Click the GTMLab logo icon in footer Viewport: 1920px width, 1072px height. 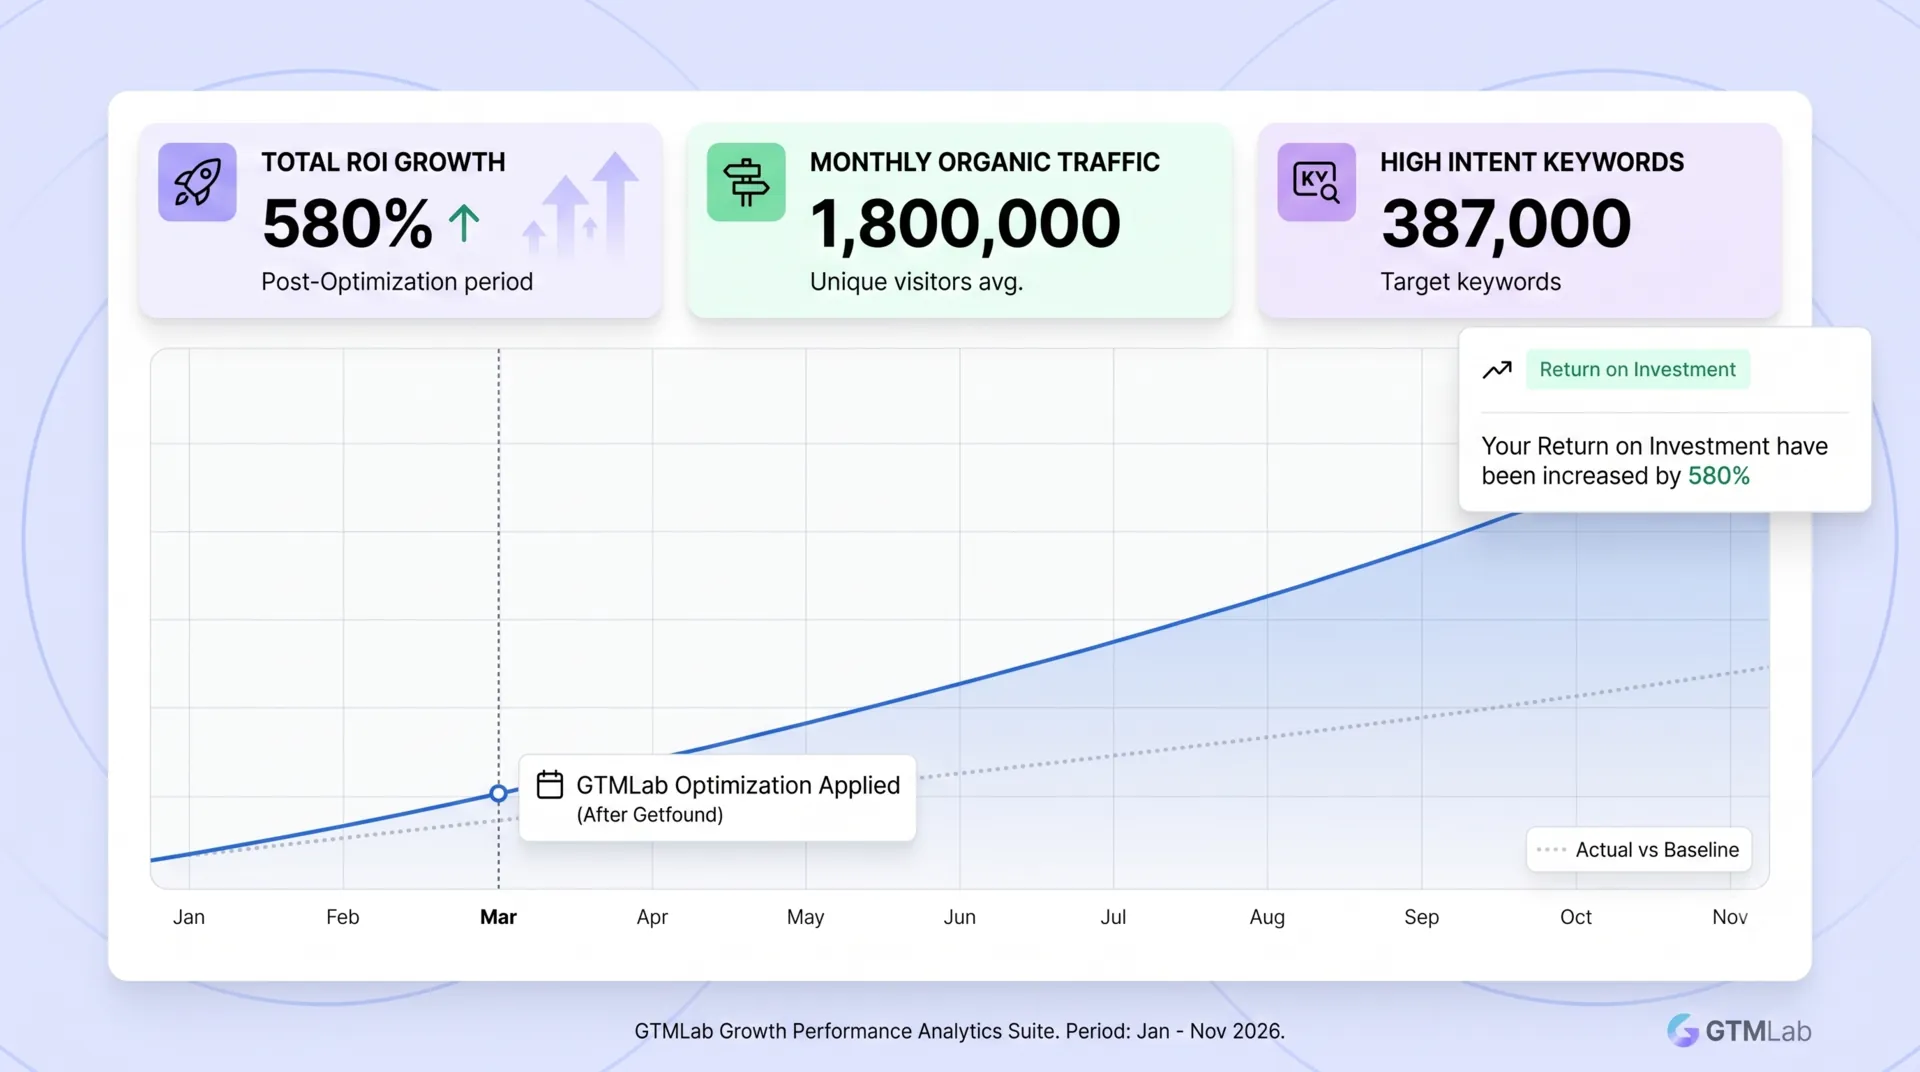pos(1683,1030)
